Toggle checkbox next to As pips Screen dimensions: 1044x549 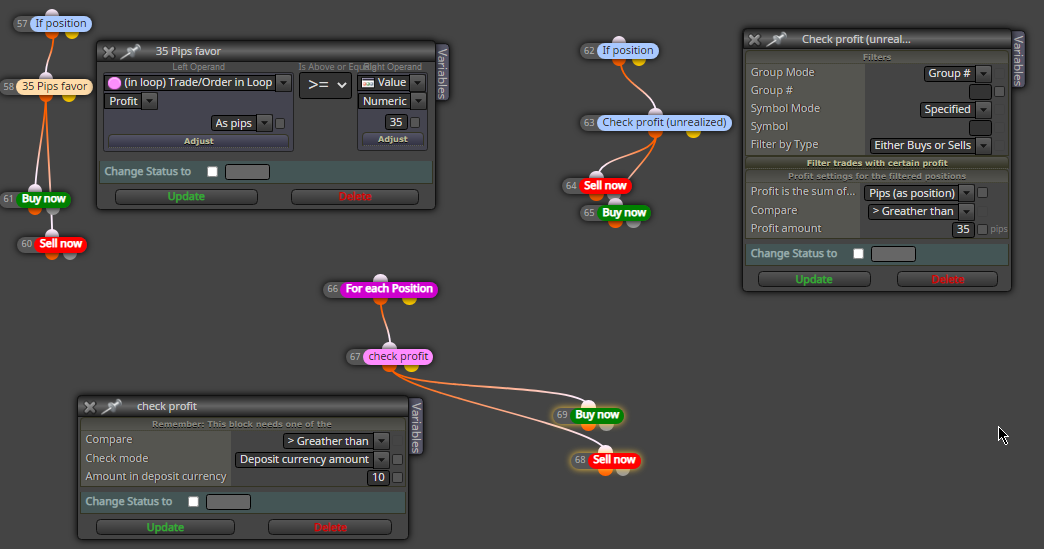click(x=280, y=124)
